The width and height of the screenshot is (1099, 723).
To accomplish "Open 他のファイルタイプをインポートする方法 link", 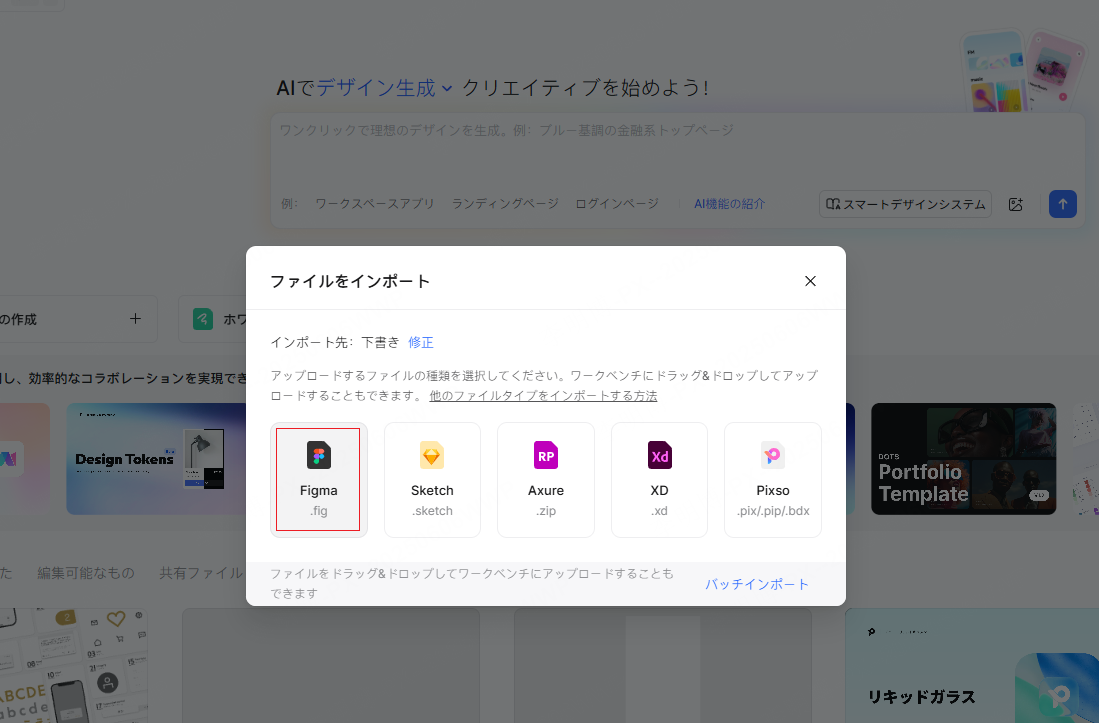I will tap(543, 396).
